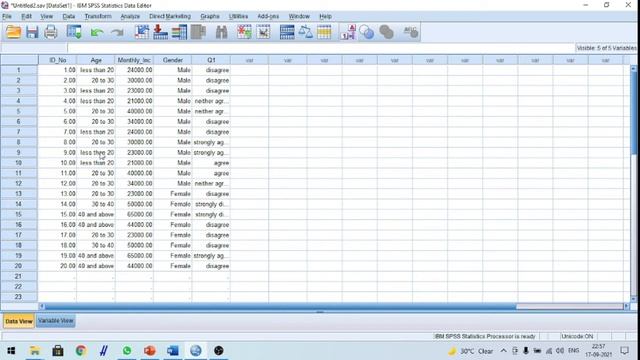Open the Utilities menu
This screenshot has width=640, height=360.
tap(238, 16)
